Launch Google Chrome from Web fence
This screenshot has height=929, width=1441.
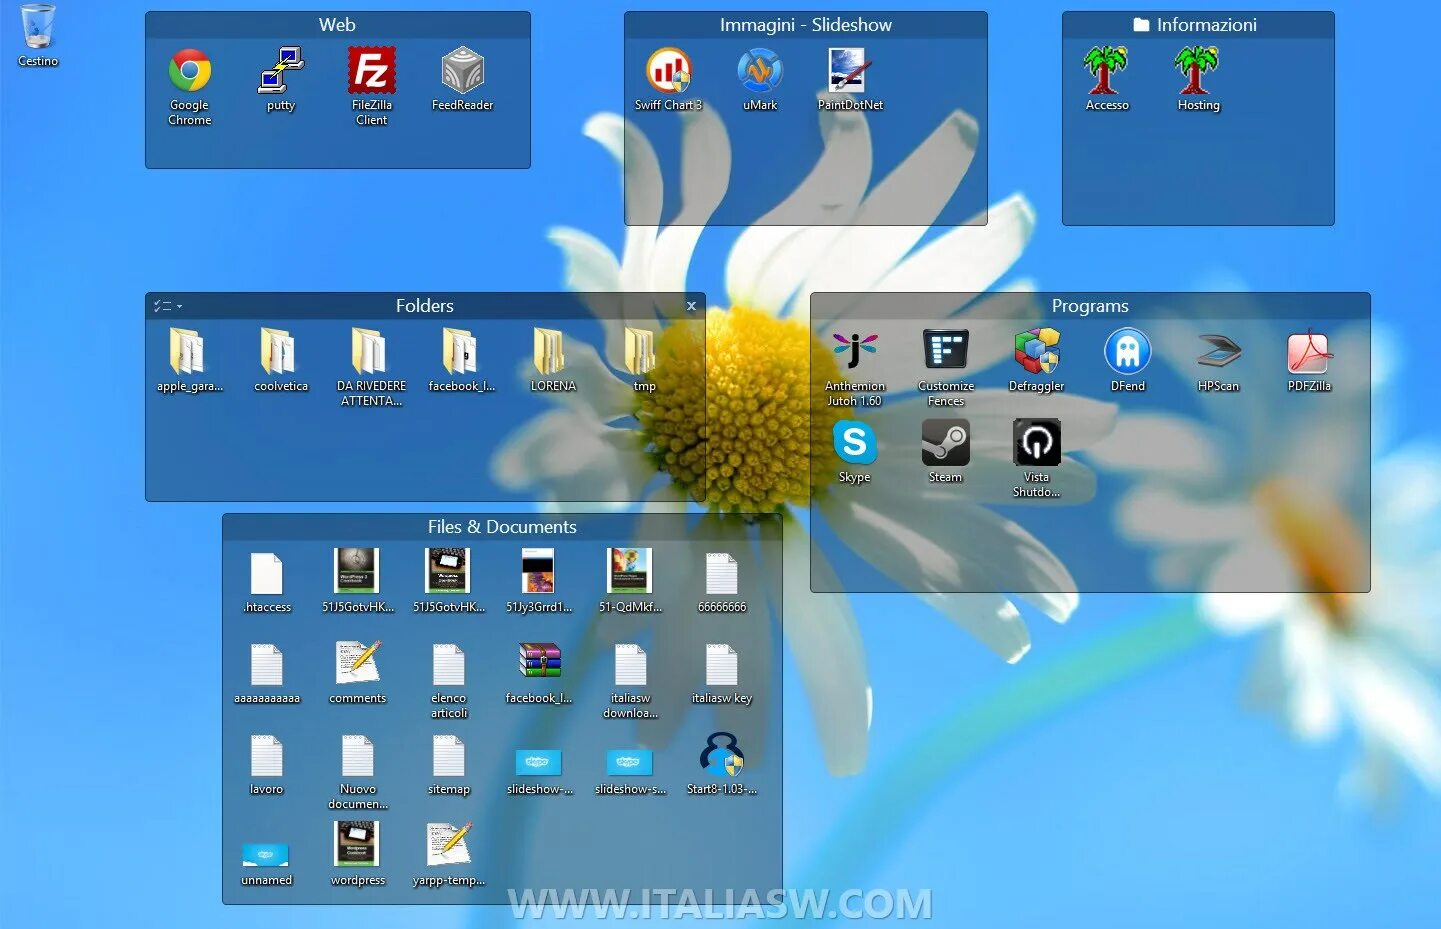tap(190, 86)
